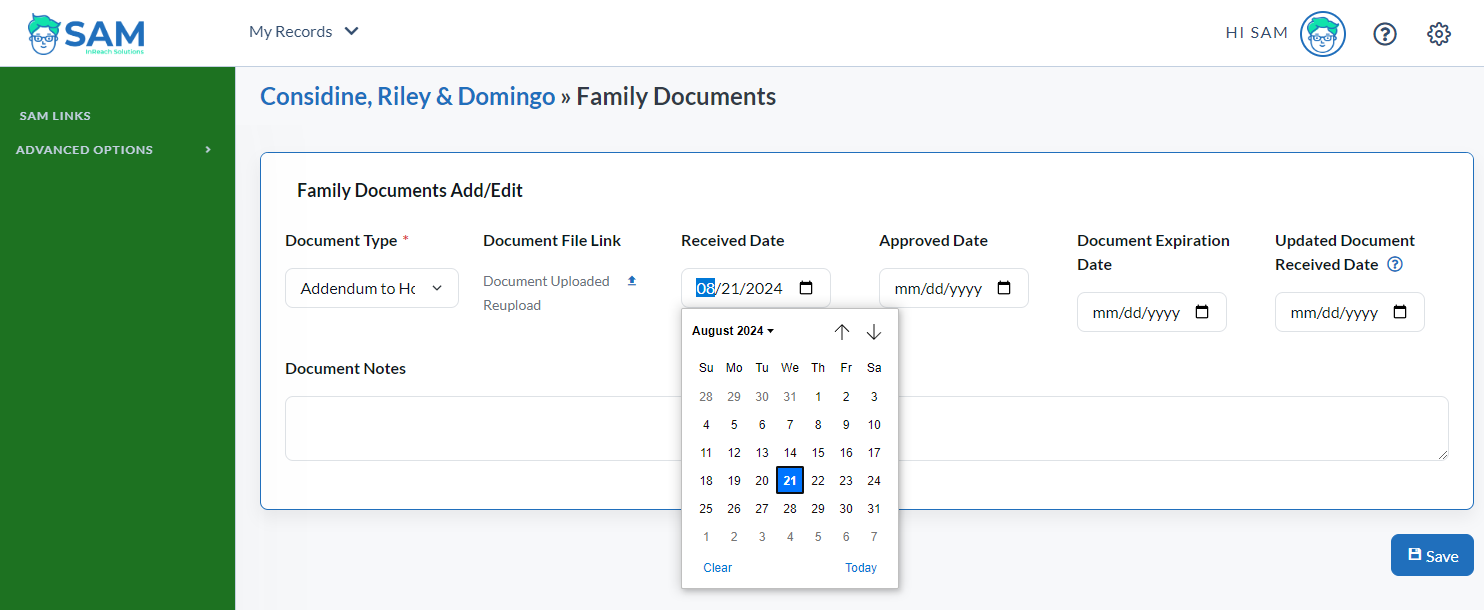Click the document upload arrow icon
This screenshot has width=1484, height=610.
pyautogui.click(x=632, y=281)
